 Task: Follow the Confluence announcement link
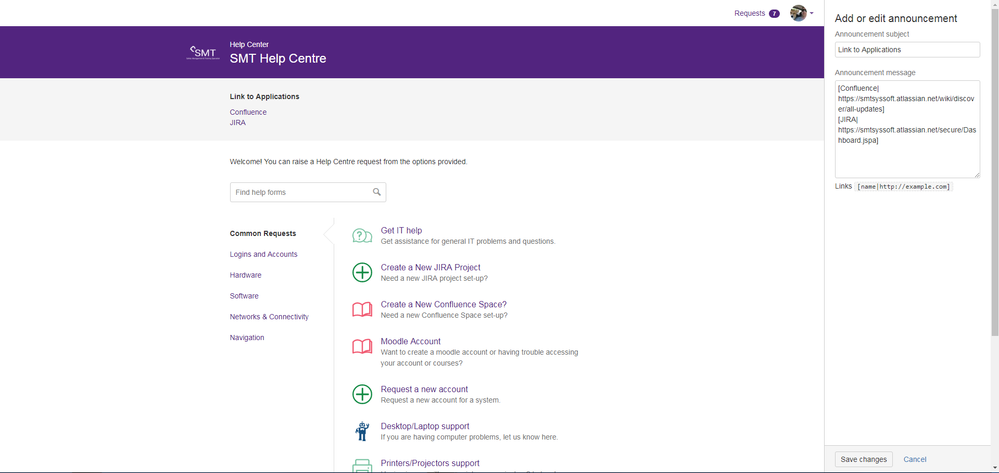pos(248,112)
